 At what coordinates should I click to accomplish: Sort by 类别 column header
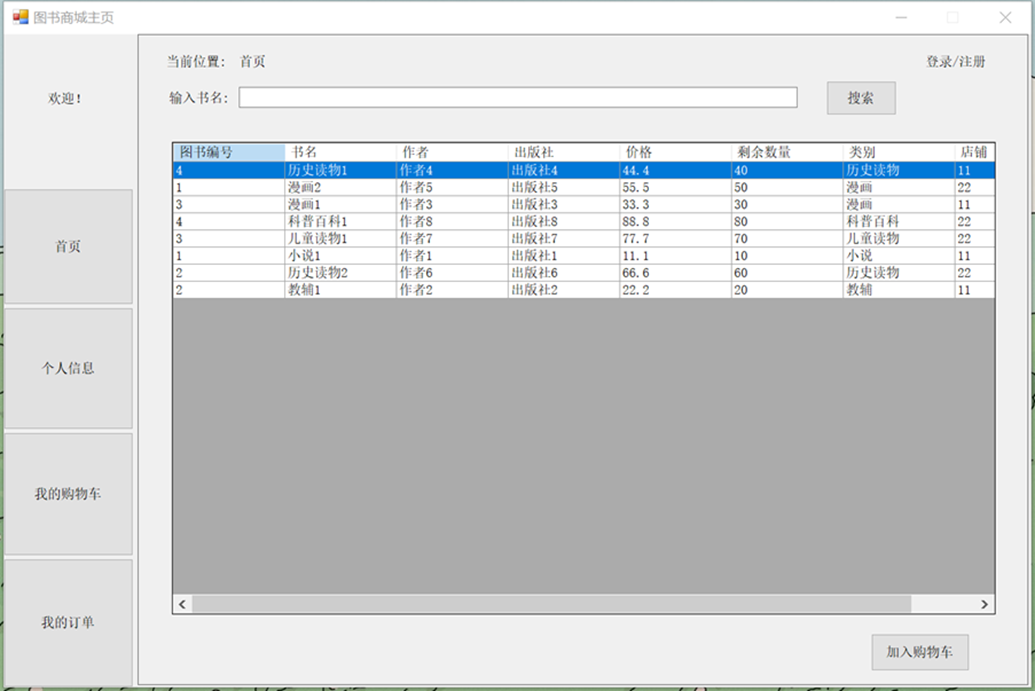[x=898, y=152]
